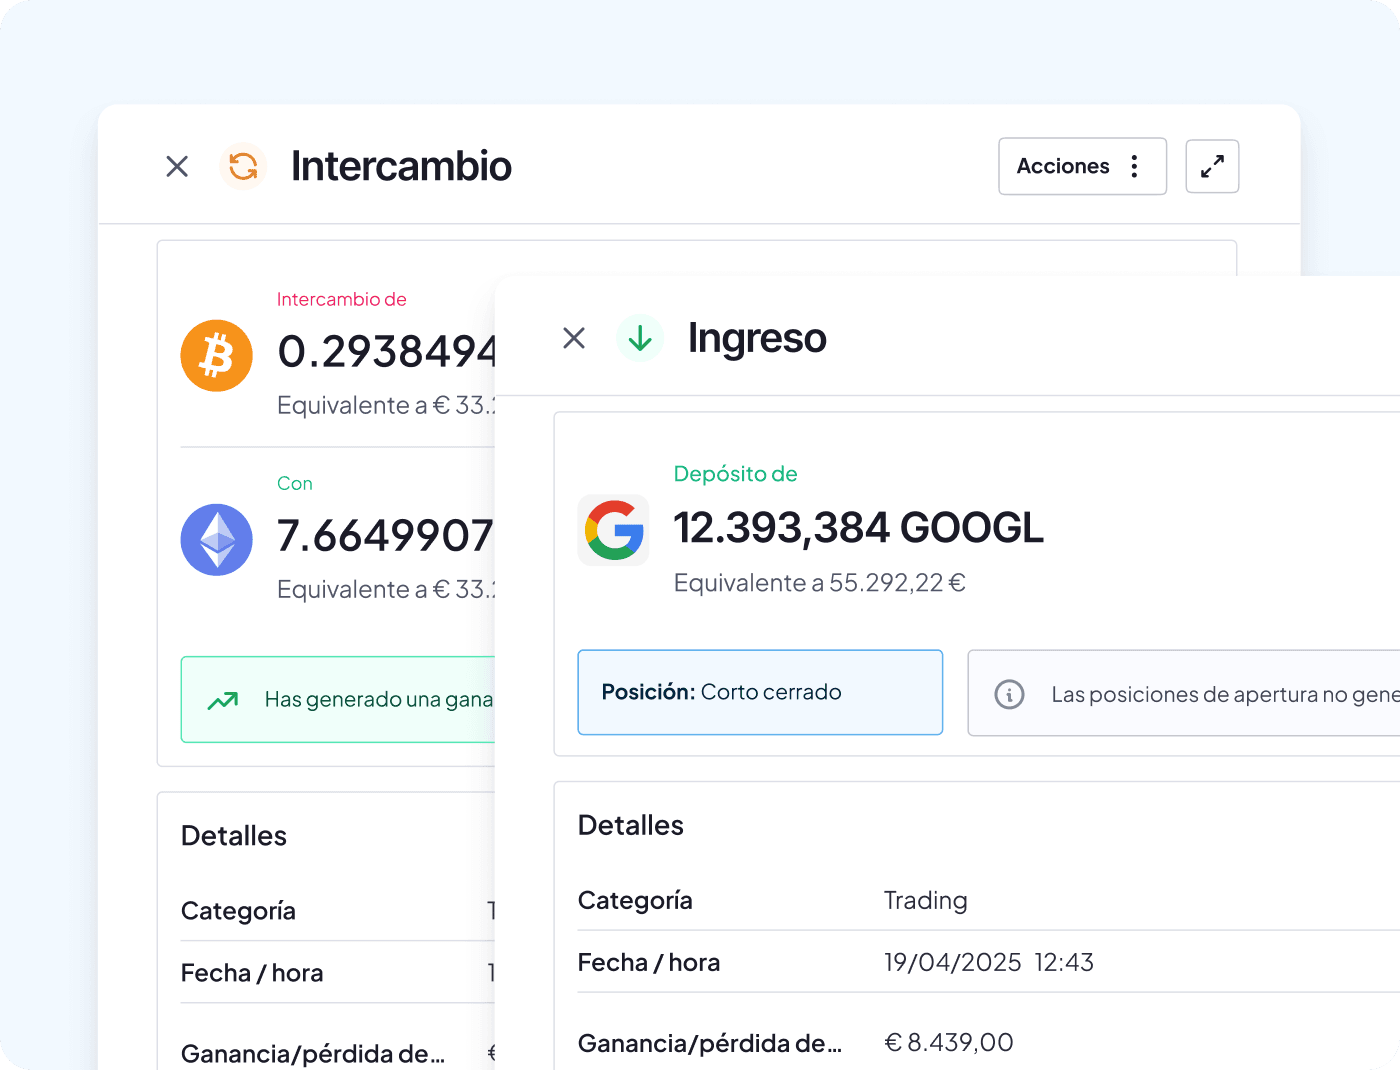Screen dimensions: 1400x1070
Task: Click the Categoría label in Intercambio panel
Action: coord(238,911)
